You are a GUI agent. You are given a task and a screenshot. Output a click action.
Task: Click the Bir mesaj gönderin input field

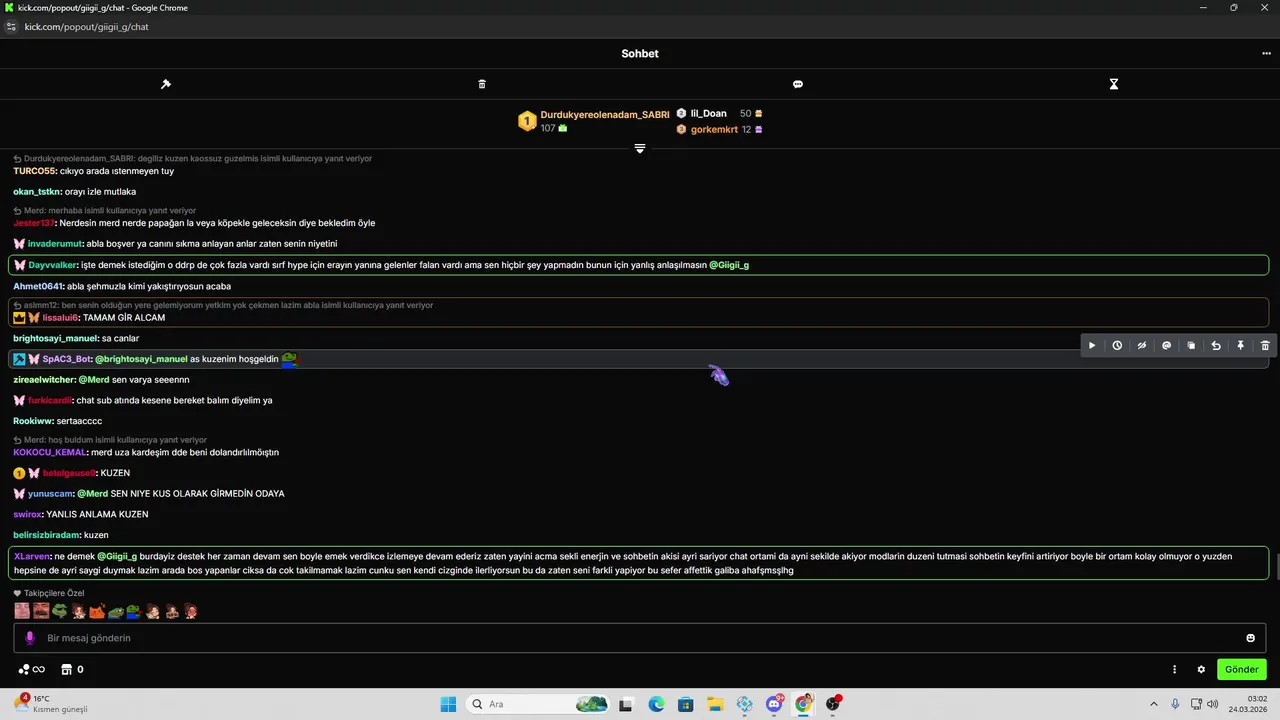coord(640,638)
